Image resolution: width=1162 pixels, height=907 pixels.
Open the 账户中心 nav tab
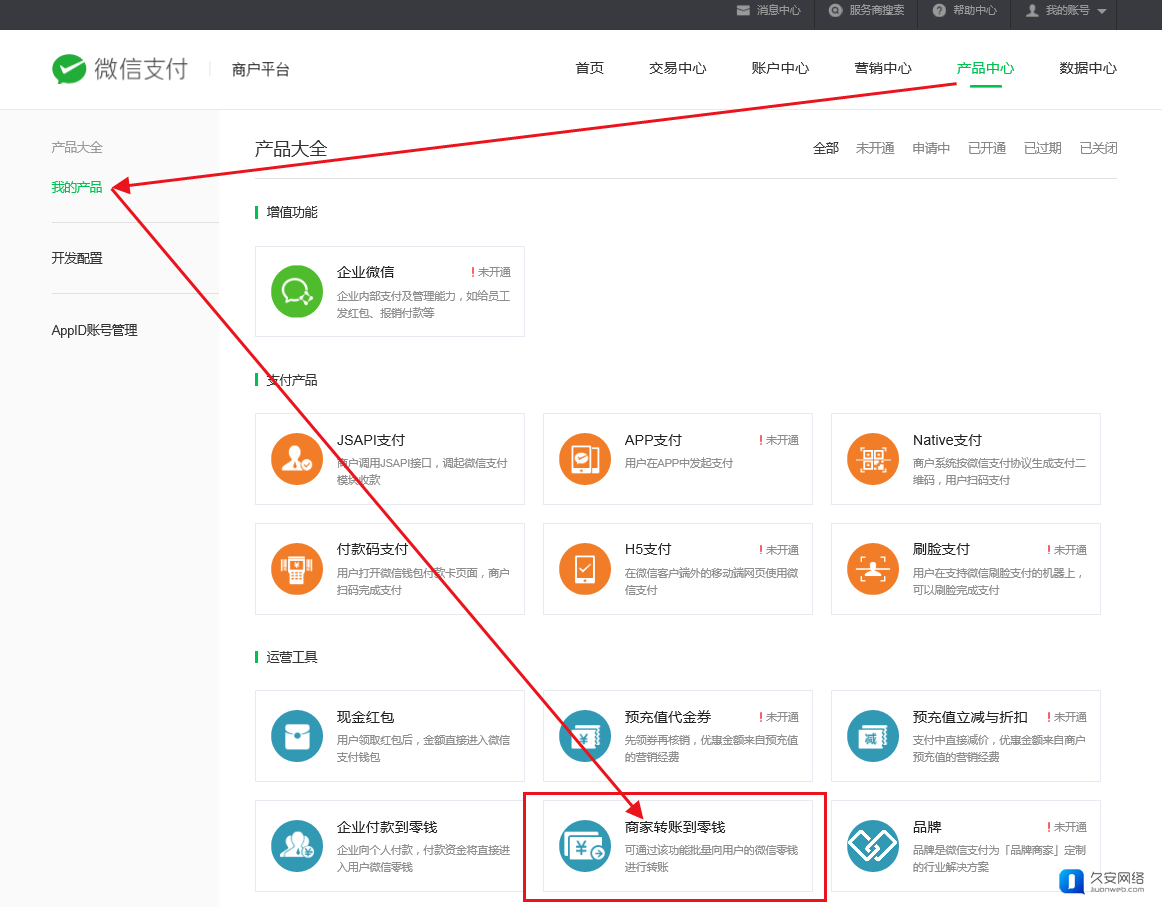coord(780,68)
